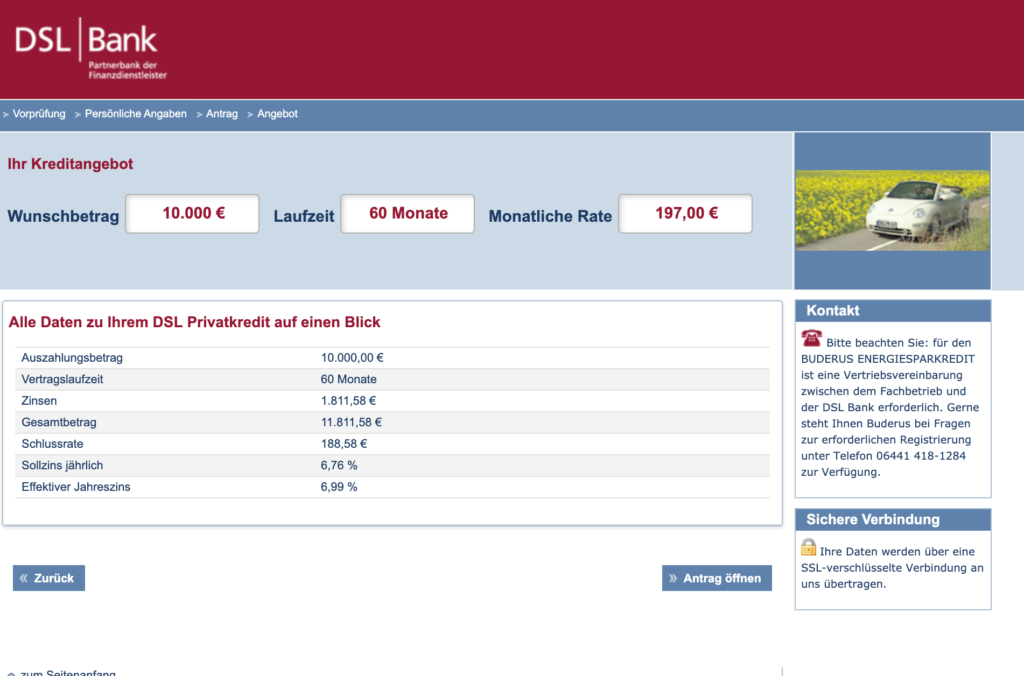
Task: Click the Auszahlungsbetrag row label
Action: point(72,358)
